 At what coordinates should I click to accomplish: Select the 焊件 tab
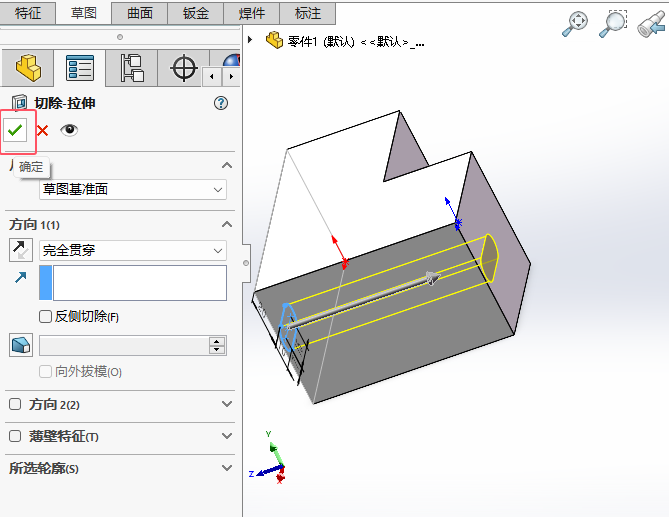251,13
